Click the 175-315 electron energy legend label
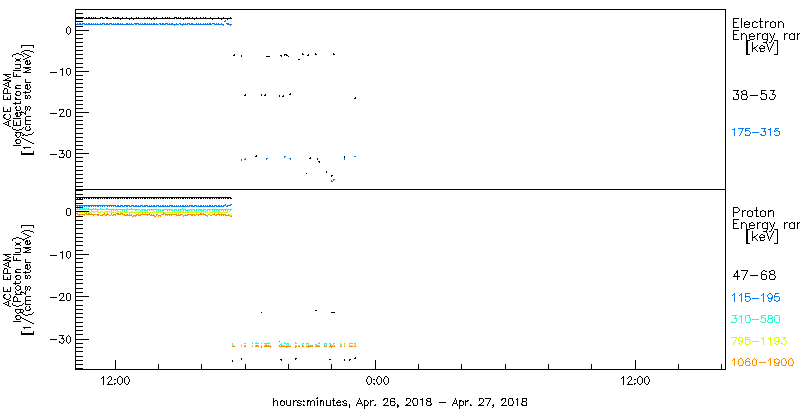 tap(756, 133)
